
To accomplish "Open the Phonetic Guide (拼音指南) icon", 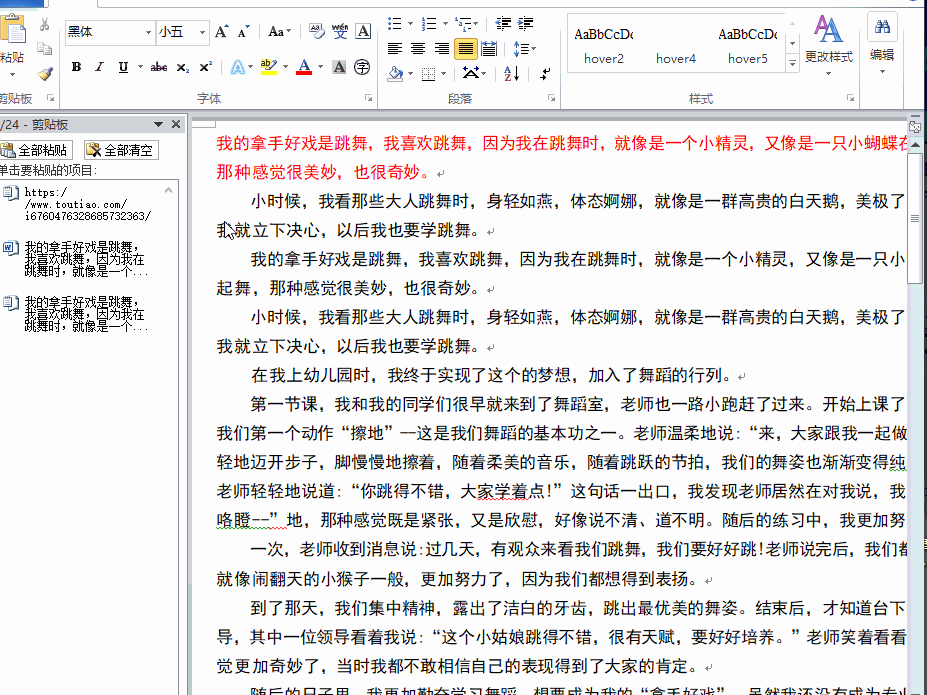I will tap(339, 30).
